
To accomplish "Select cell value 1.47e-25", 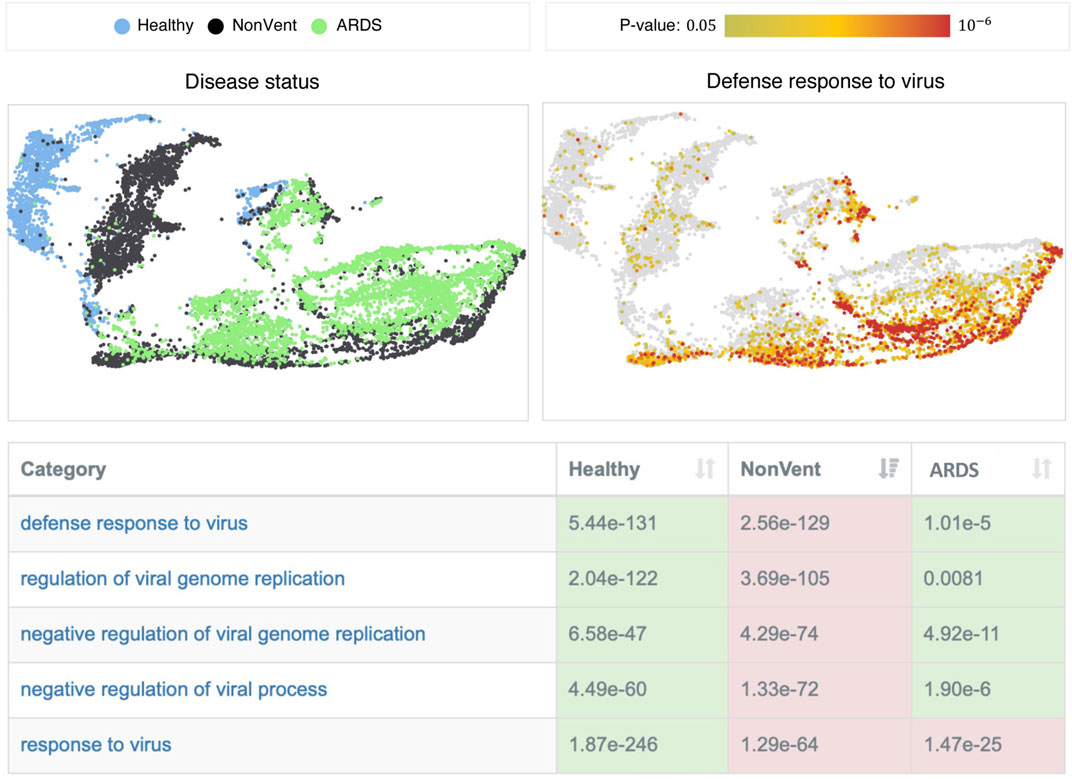I will (x=963, y=745).
